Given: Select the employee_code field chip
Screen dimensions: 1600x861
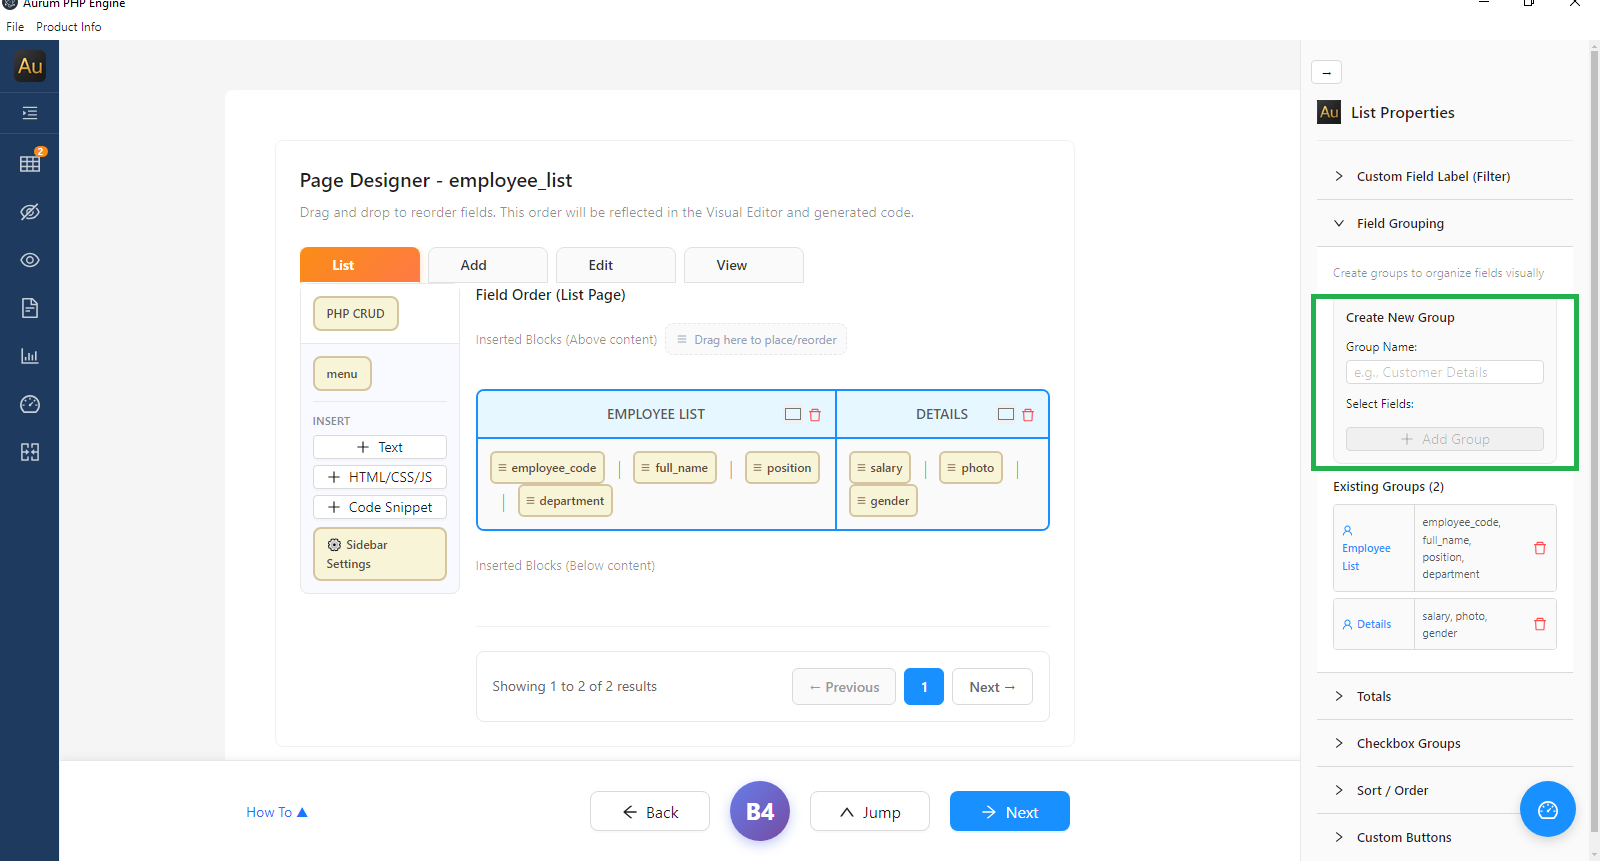Looking at the screenshot, I should click(548, 468).
